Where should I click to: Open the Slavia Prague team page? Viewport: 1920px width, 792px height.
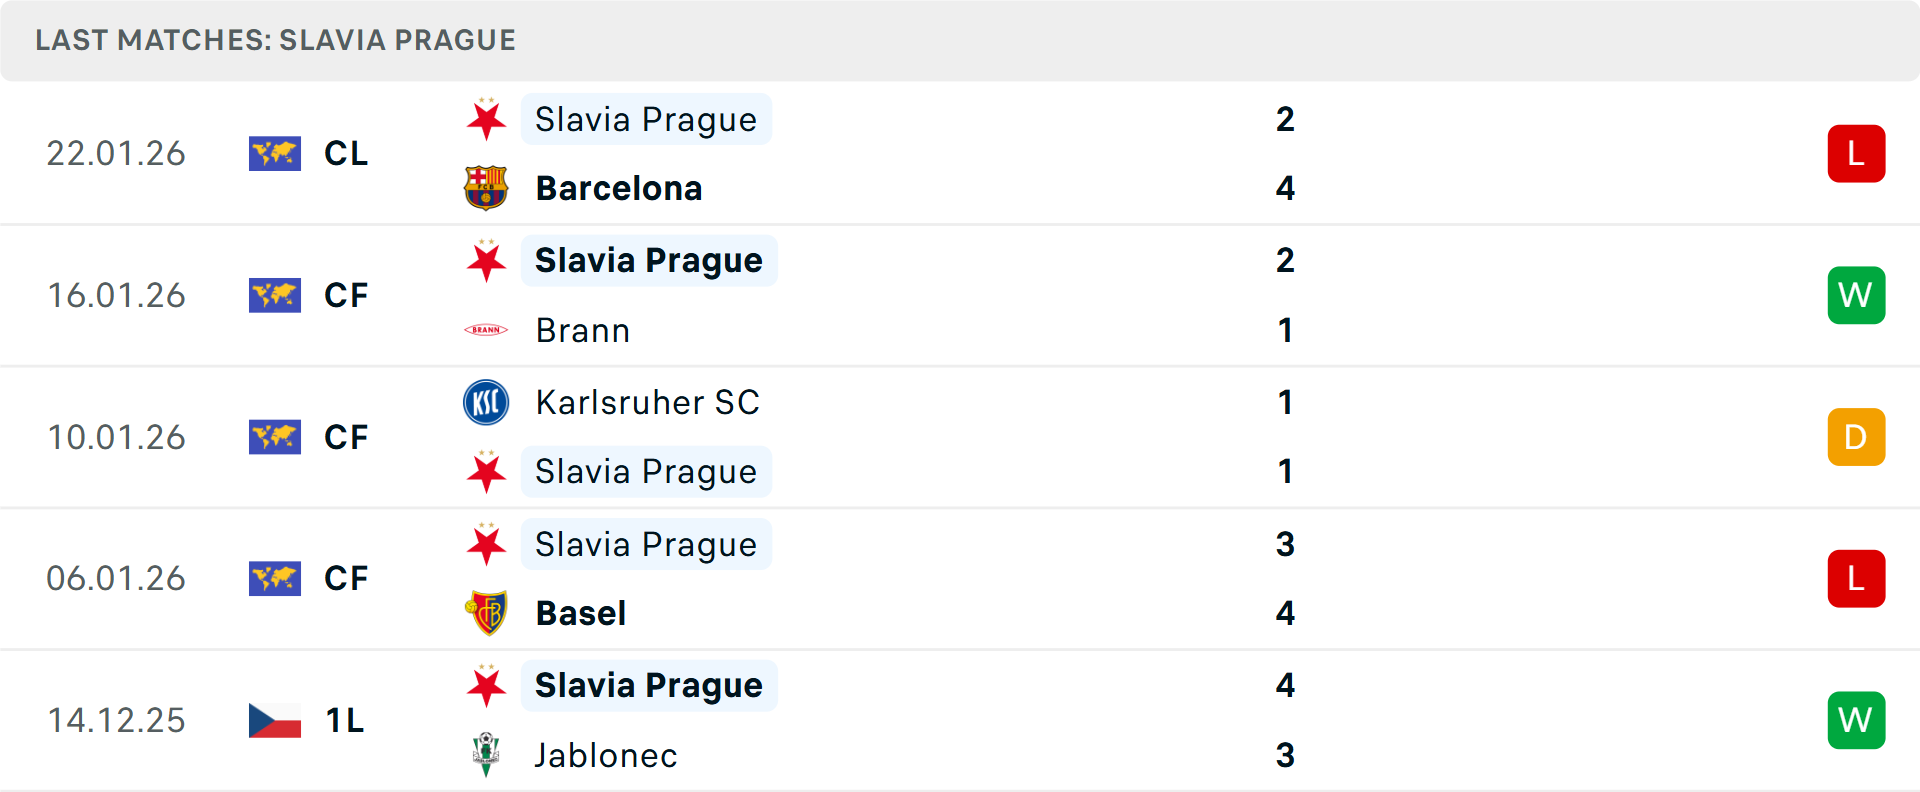click(645, 119)
